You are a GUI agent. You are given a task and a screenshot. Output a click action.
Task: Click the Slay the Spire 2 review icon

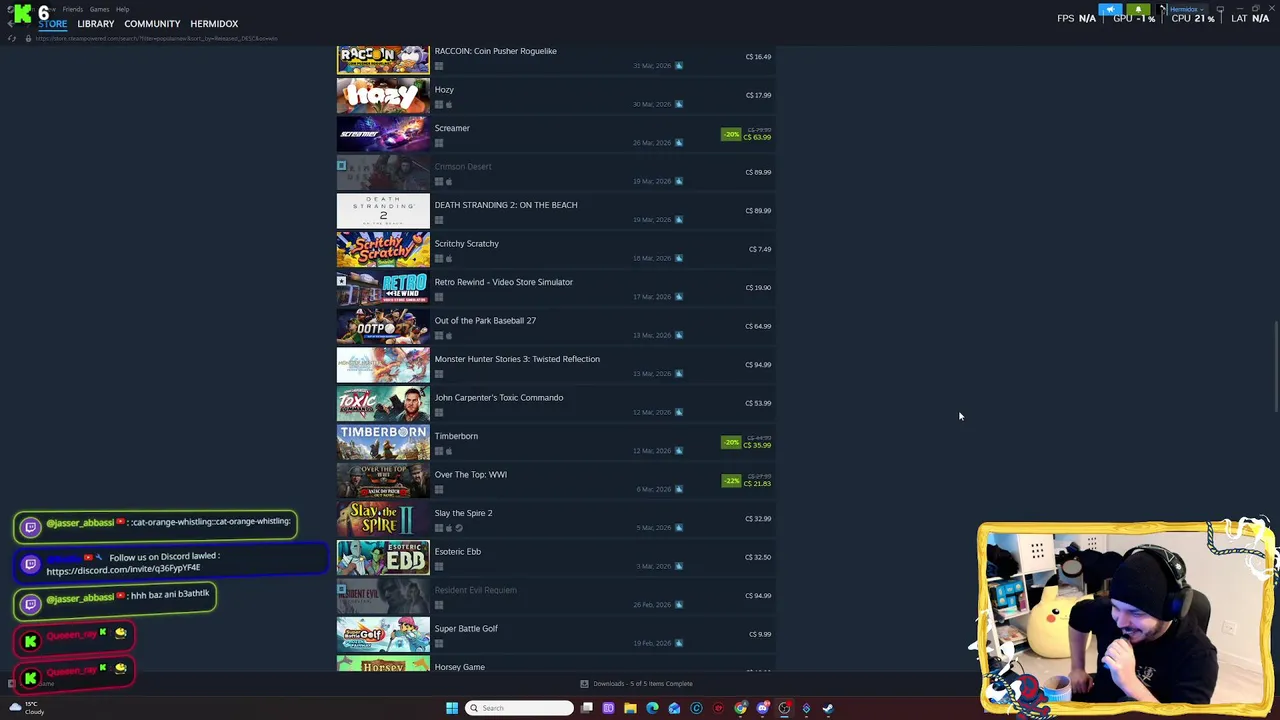679,528
